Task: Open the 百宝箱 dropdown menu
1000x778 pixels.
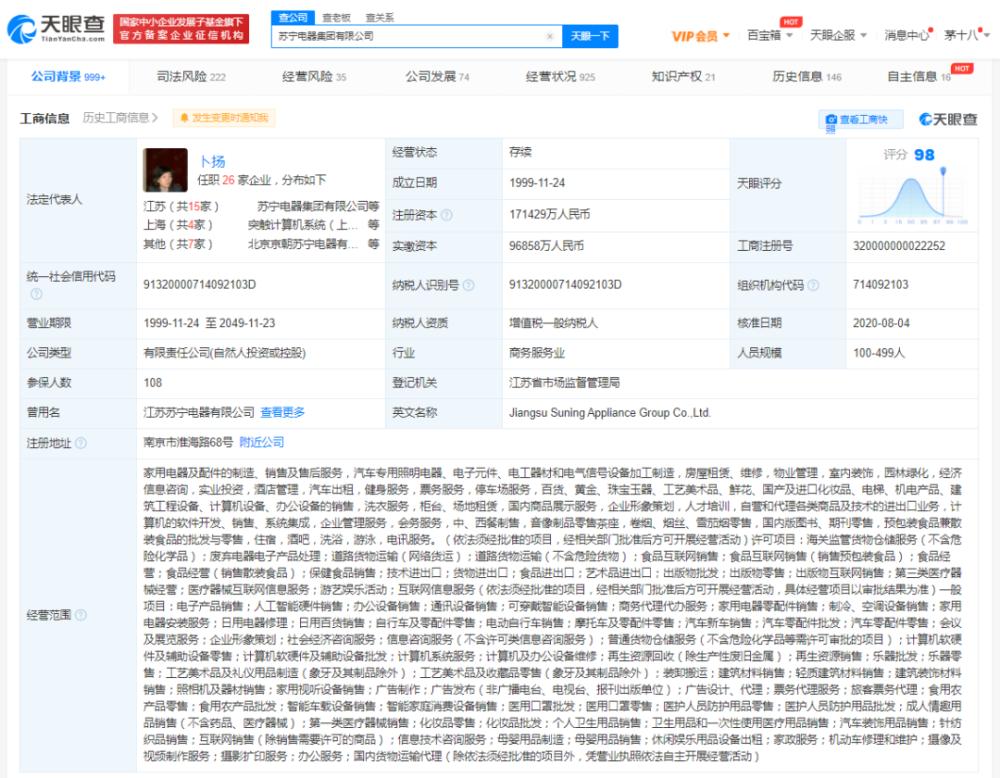Action: coord(770,36)
